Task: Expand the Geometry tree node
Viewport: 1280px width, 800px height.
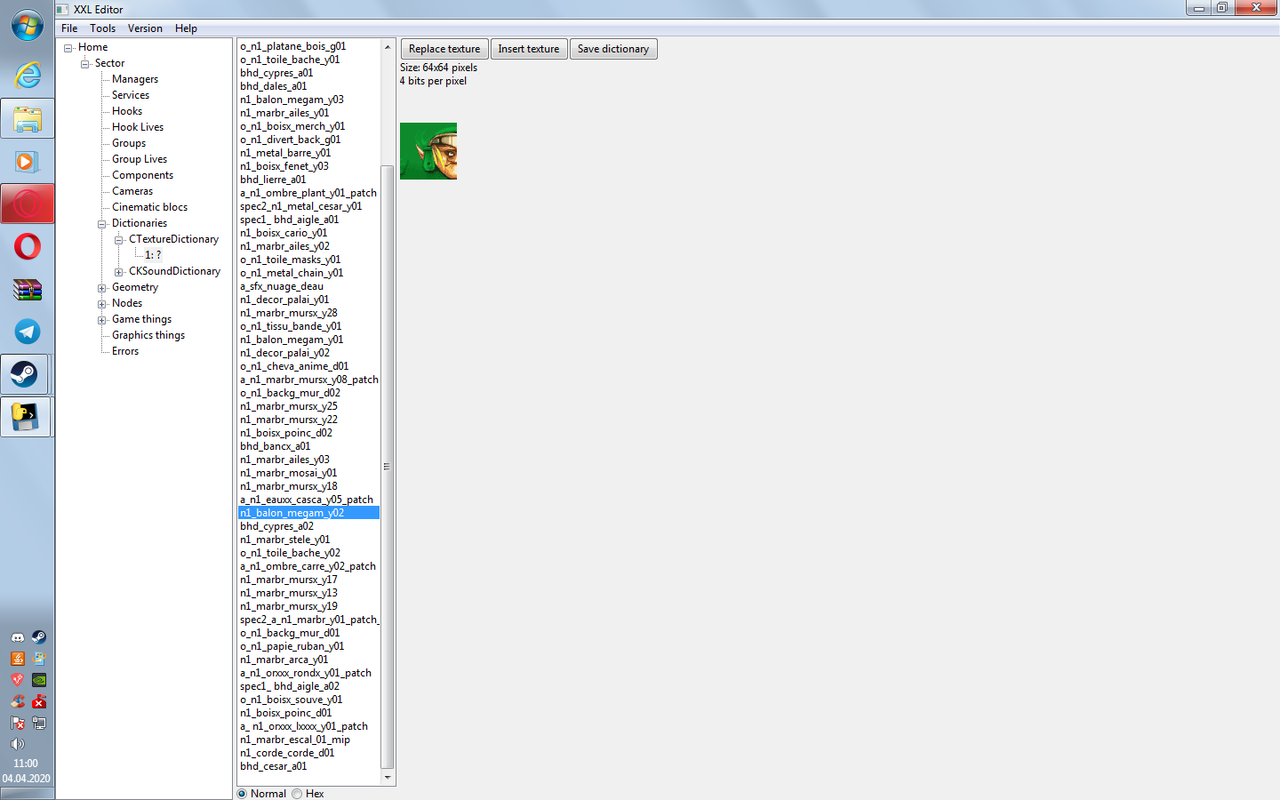Action: (x=102, y=287)
